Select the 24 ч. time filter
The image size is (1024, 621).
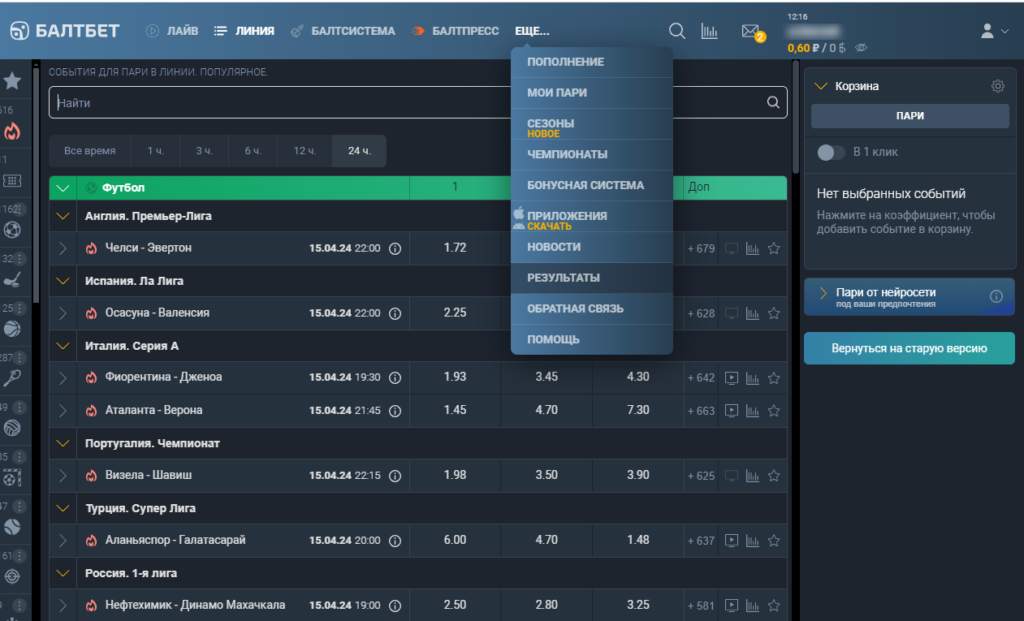[x=359, y=151]
